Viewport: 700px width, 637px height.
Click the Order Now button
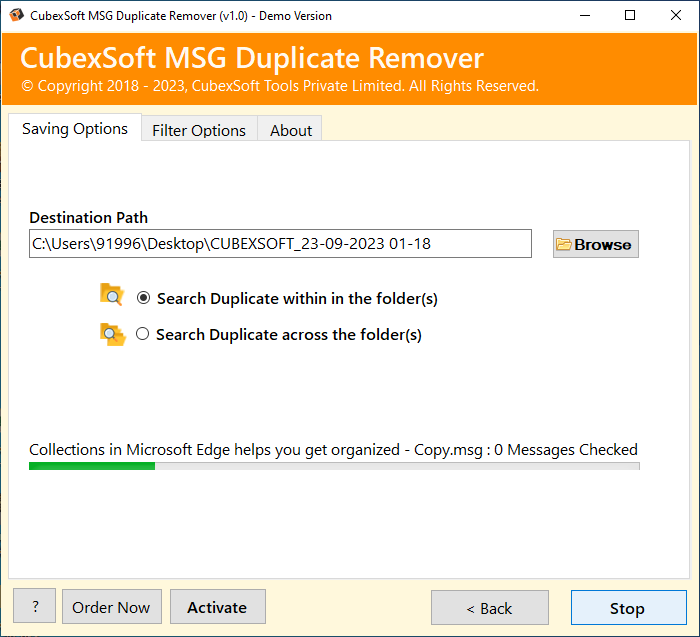coord(111,607)
